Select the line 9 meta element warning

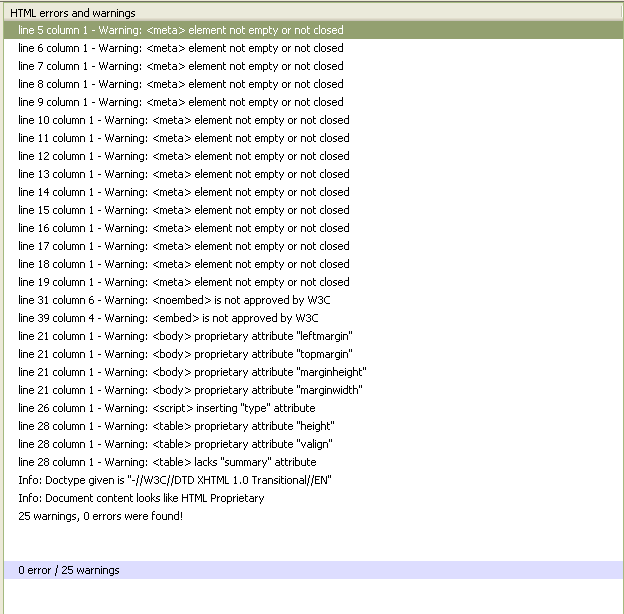[x=313, y=102]
